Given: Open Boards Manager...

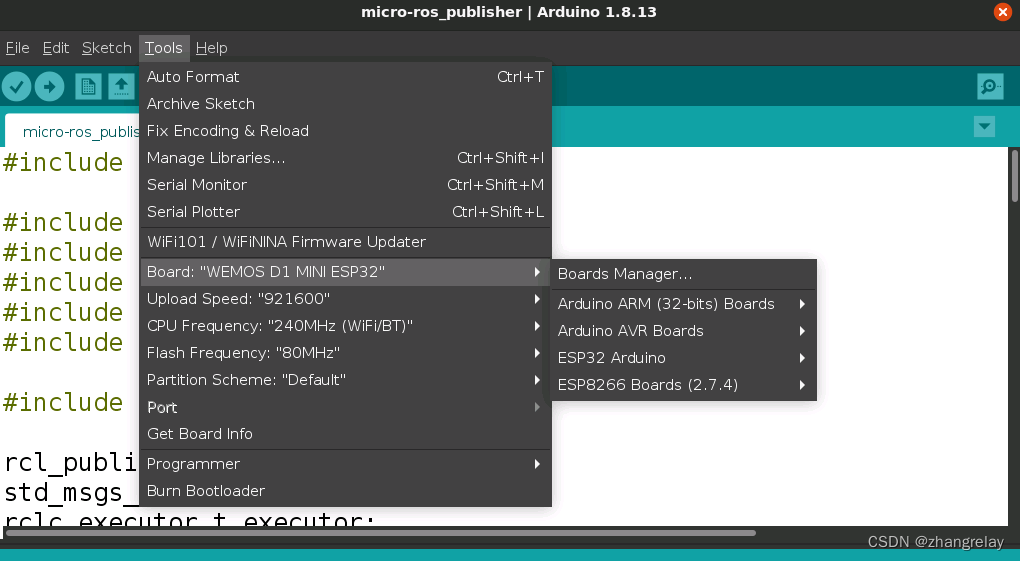Looking at the screenshot, I should [684, 274].
